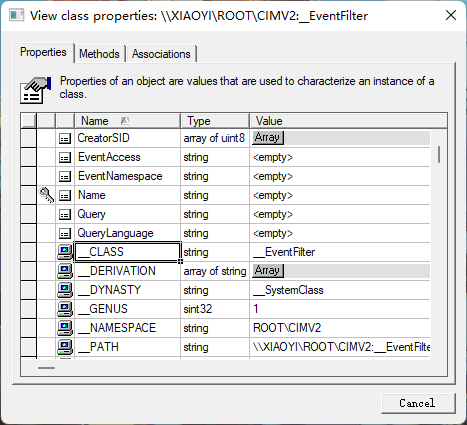Click the property icon next to EventAccess

tap(65, 157)
